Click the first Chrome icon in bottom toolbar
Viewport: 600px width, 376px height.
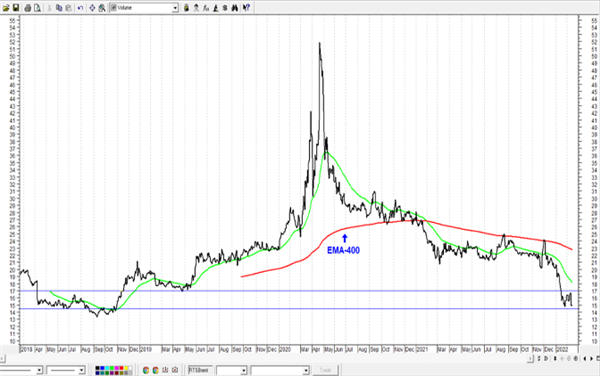coord(146,370)
